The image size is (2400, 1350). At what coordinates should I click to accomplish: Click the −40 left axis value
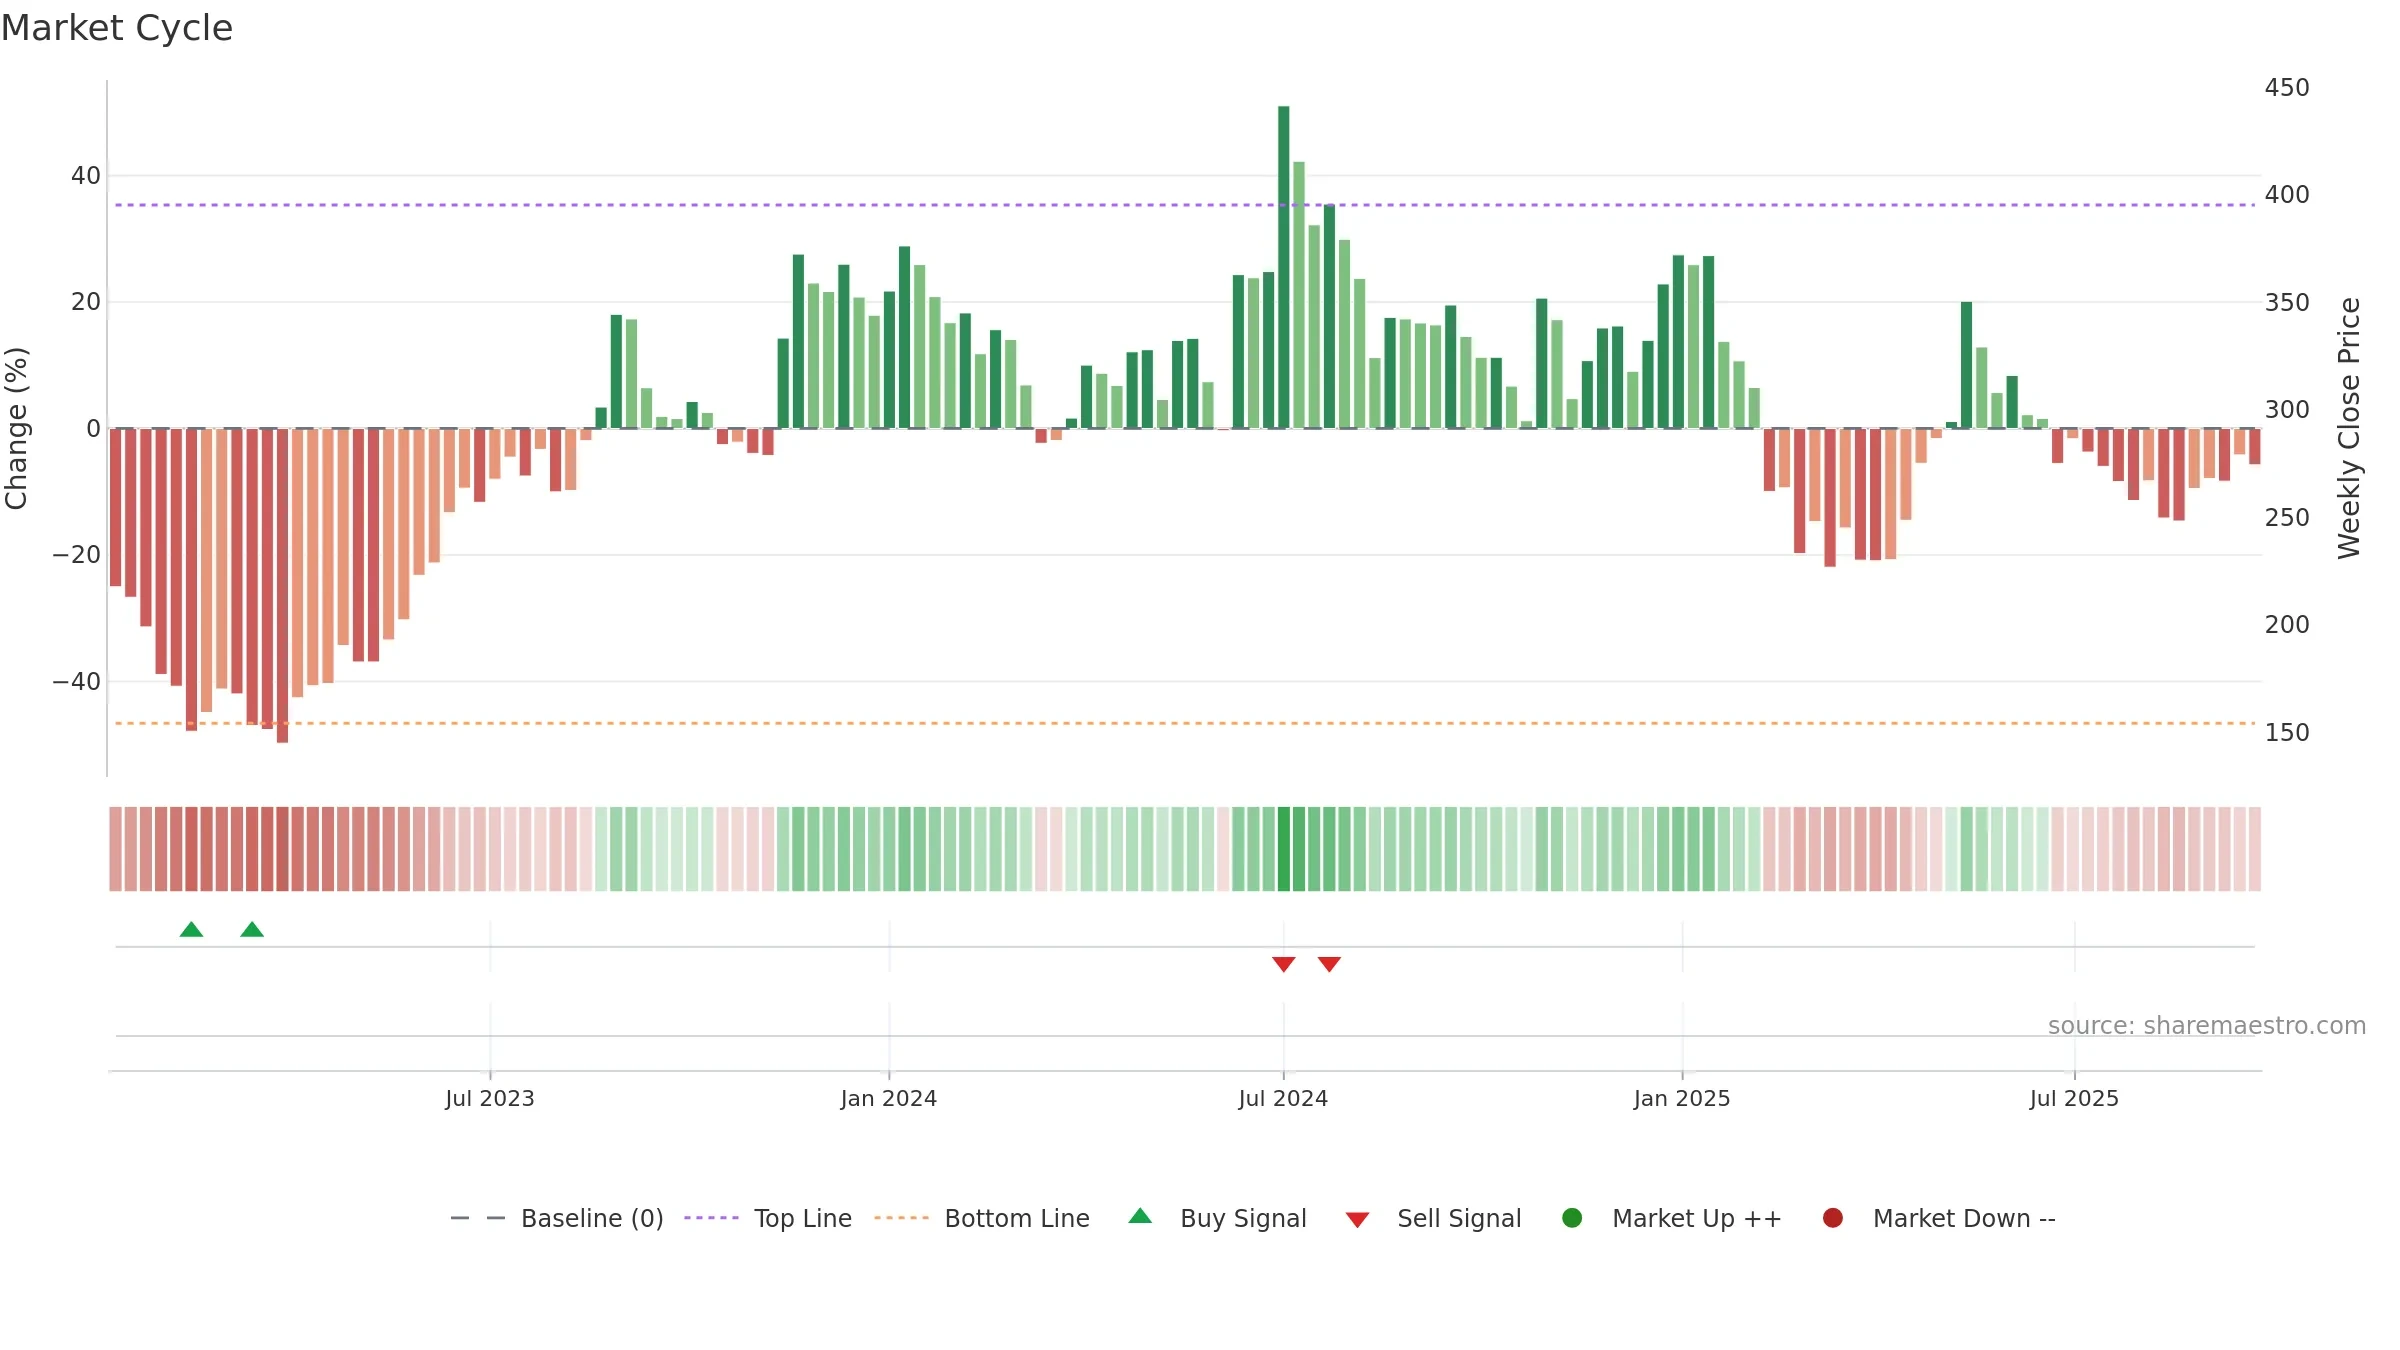click(x=77, y=682)
